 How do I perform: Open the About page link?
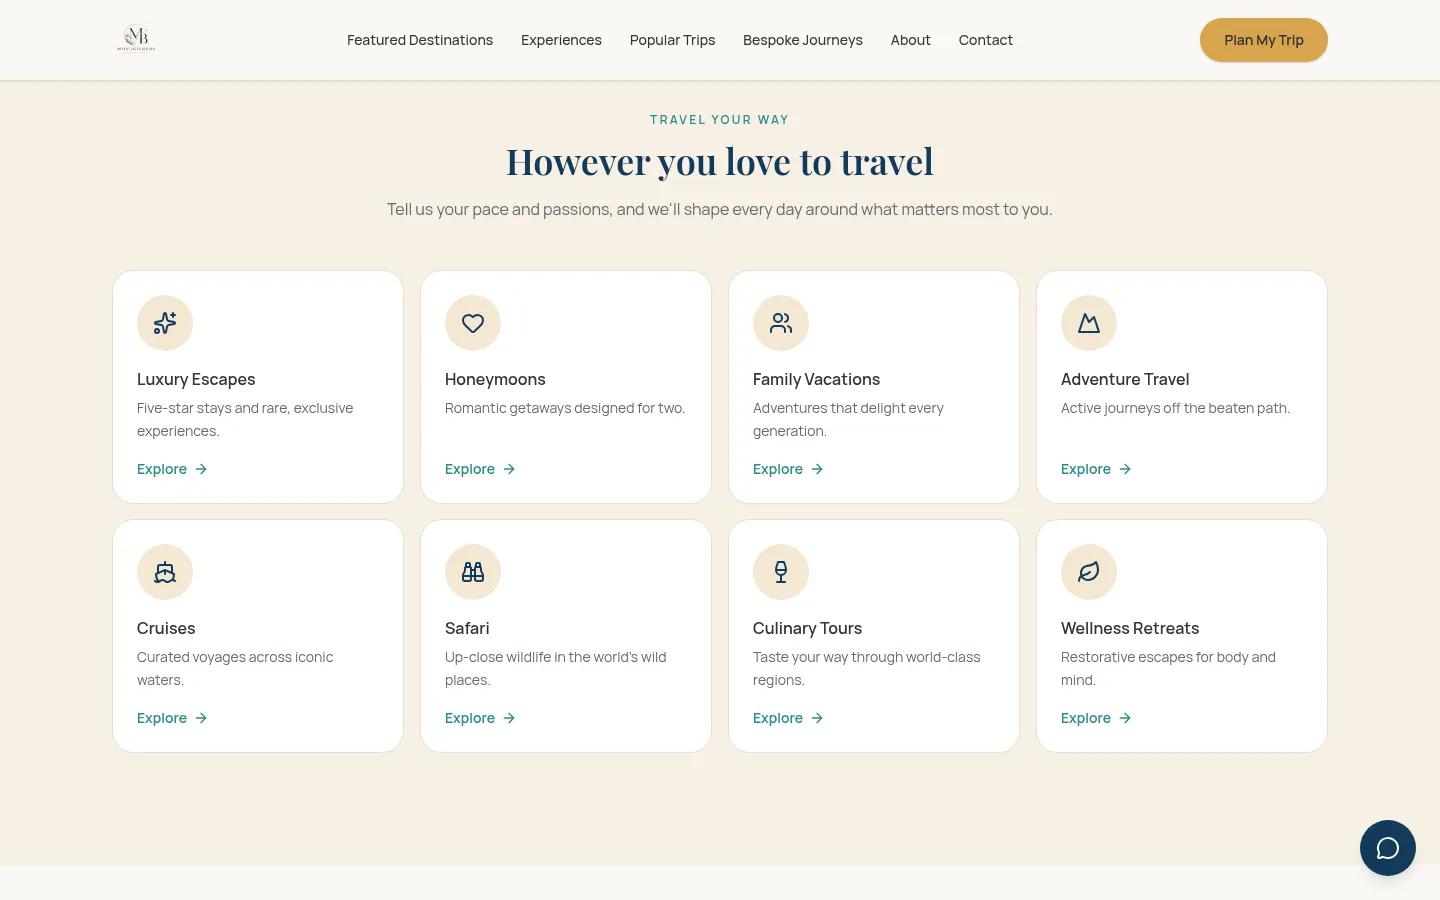(x=911, y=40)
